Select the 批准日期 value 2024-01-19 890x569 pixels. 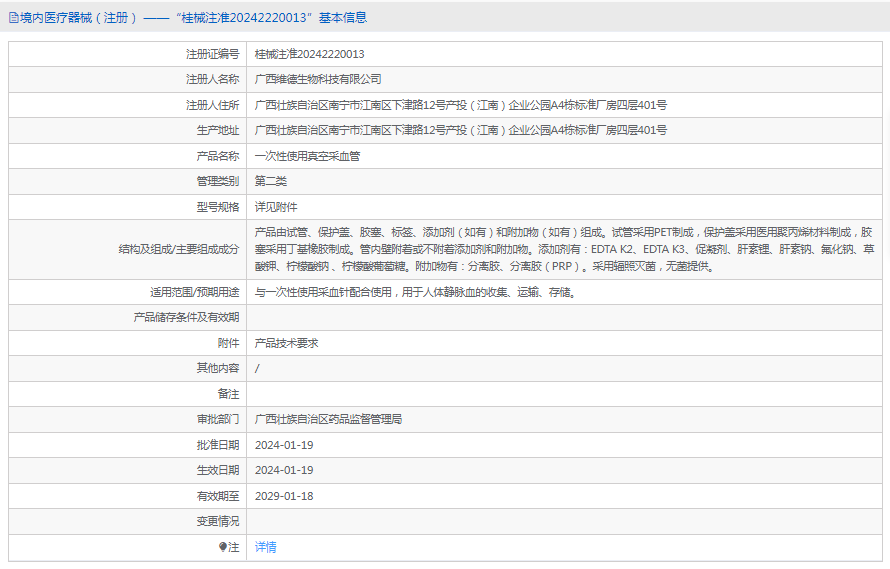coord(284,445)
